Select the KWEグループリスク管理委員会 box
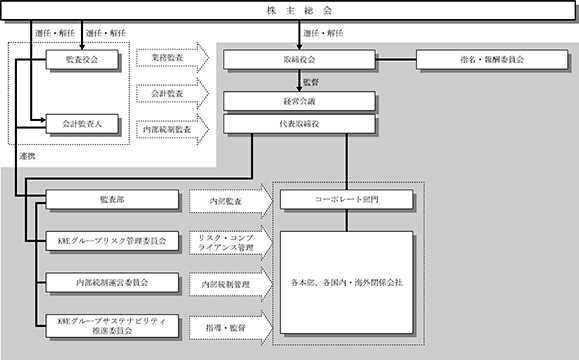Viewport: 579px width, 360px height. (x=112, y=241)
